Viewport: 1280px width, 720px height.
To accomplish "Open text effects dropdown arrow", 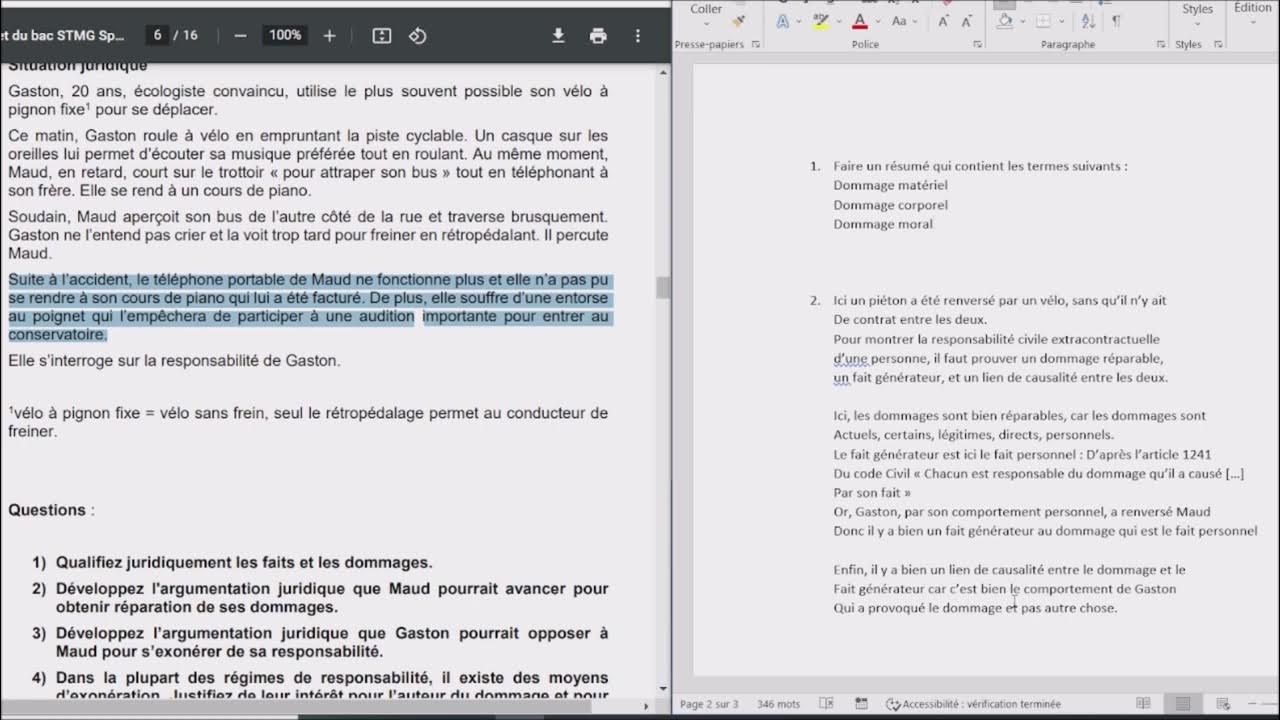I will 798,21.
